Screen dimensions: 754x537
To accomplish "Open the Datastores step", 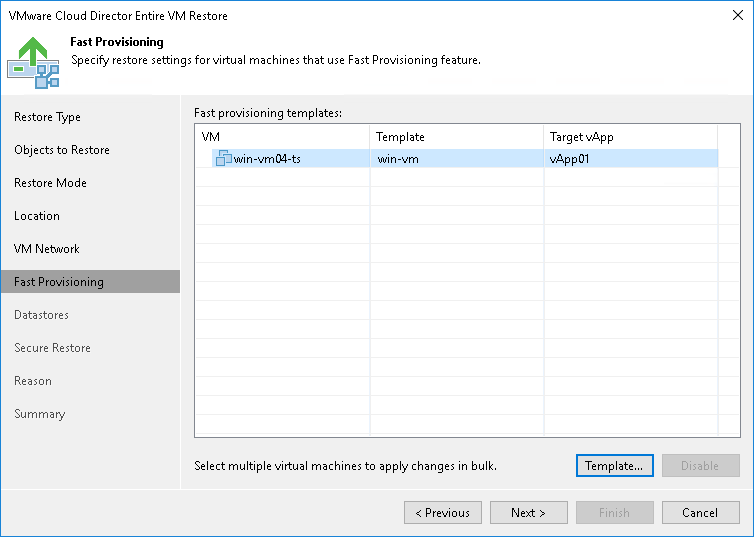I will pyautogui.click(x=41, y=315).
